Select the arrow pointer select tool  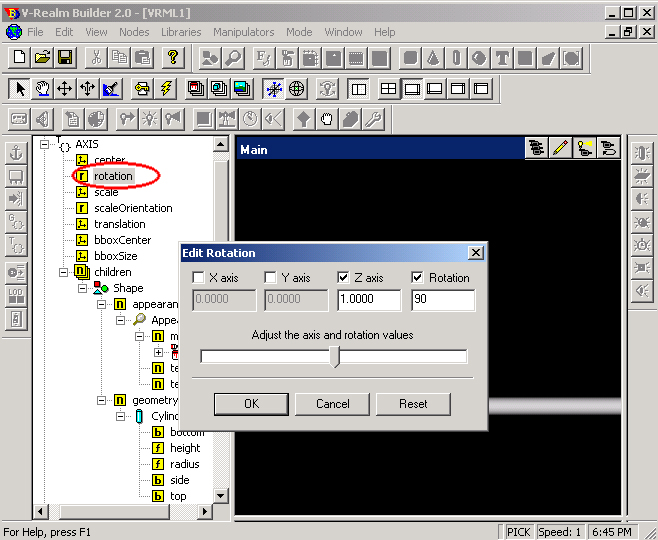pyautogui.click(x=19, y=89)
